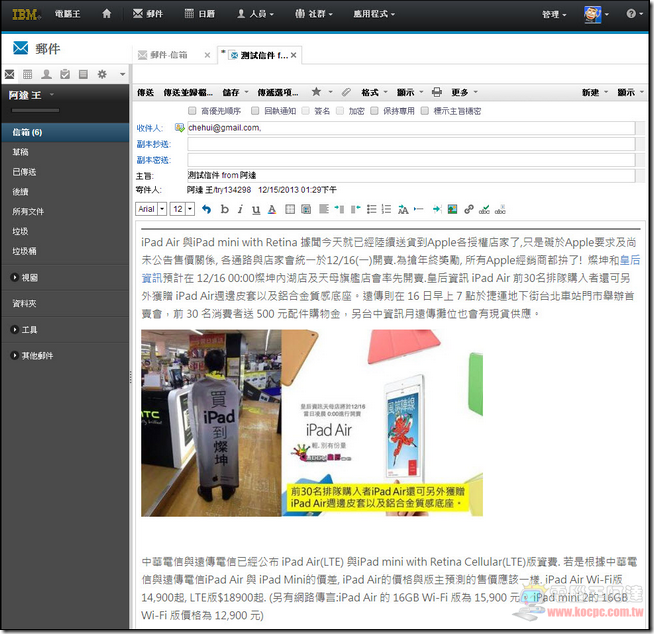654x634 pixels.
Task: Click the insert link chain icon
Action: pos(469,209)
